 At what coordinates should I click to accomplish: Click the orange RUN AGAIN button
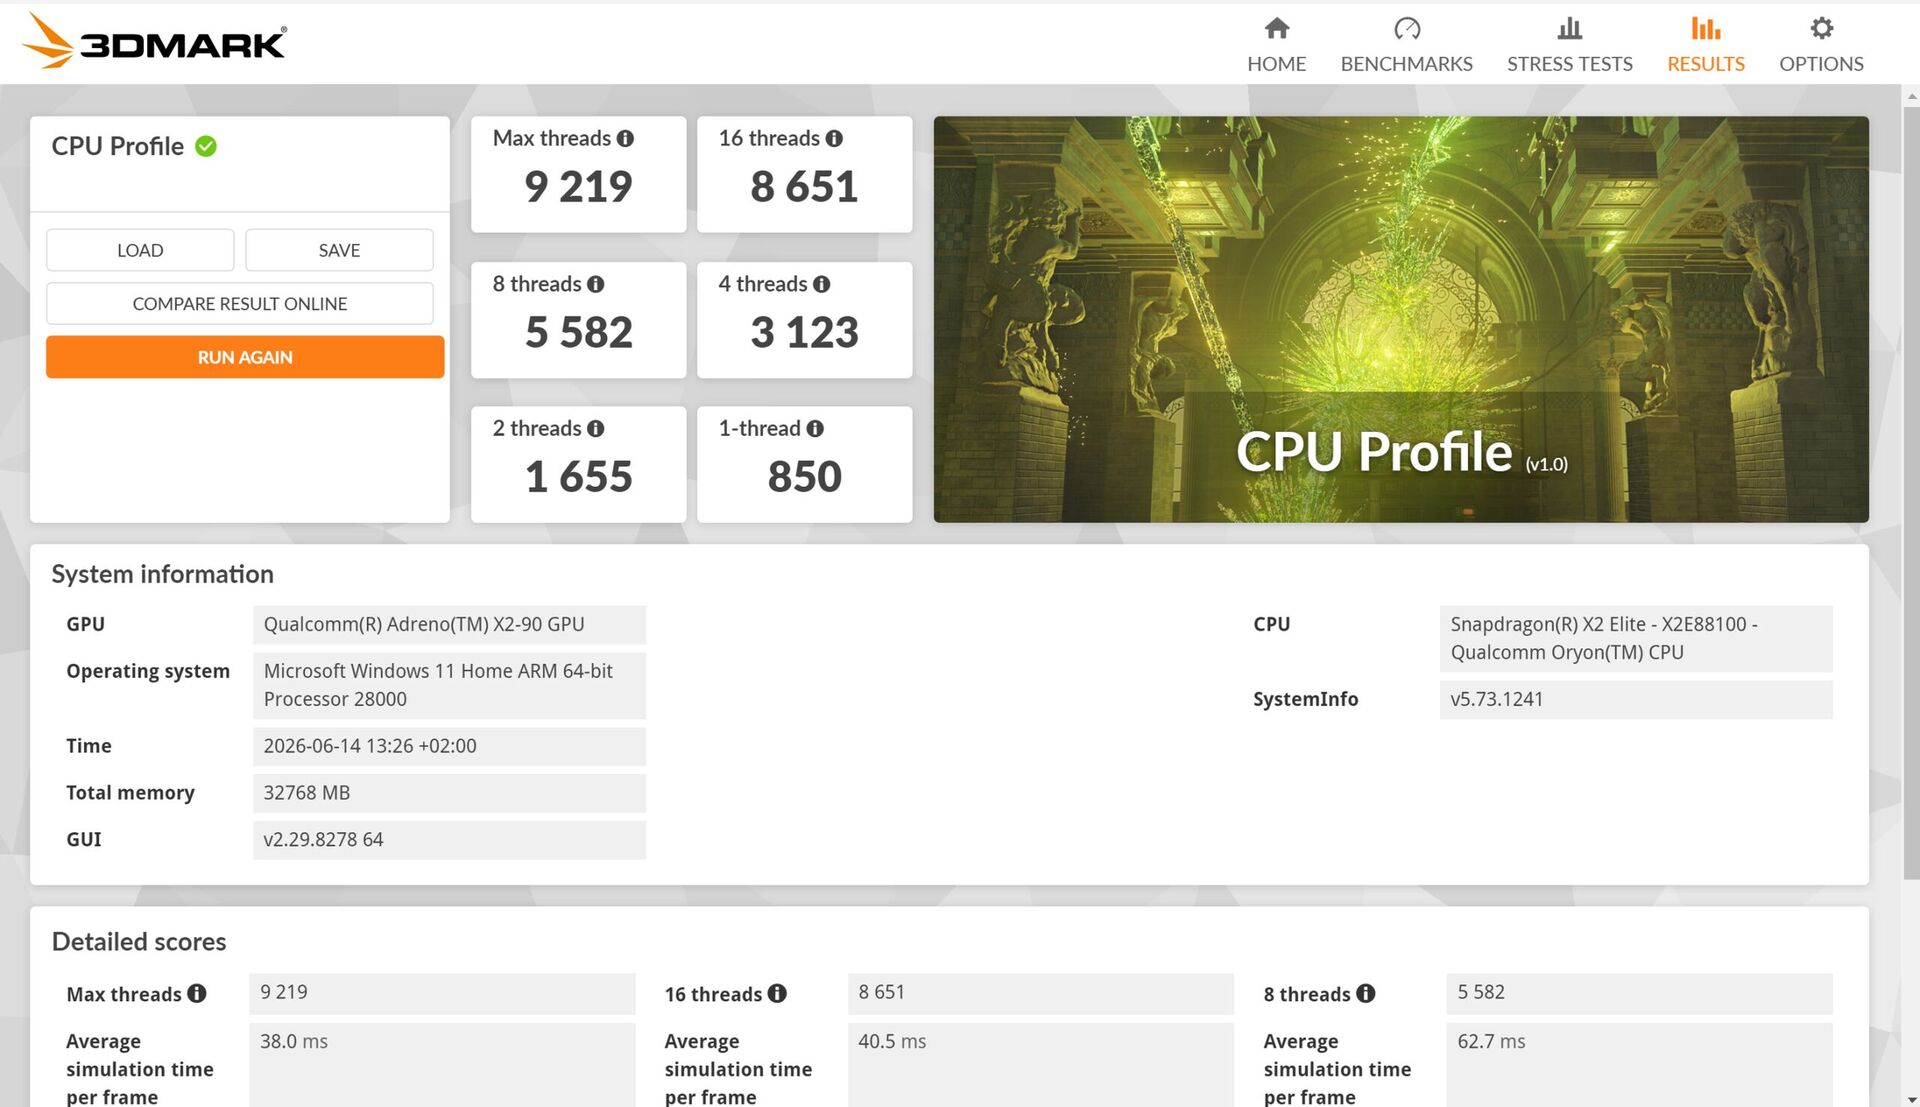(x=245, y=357)
